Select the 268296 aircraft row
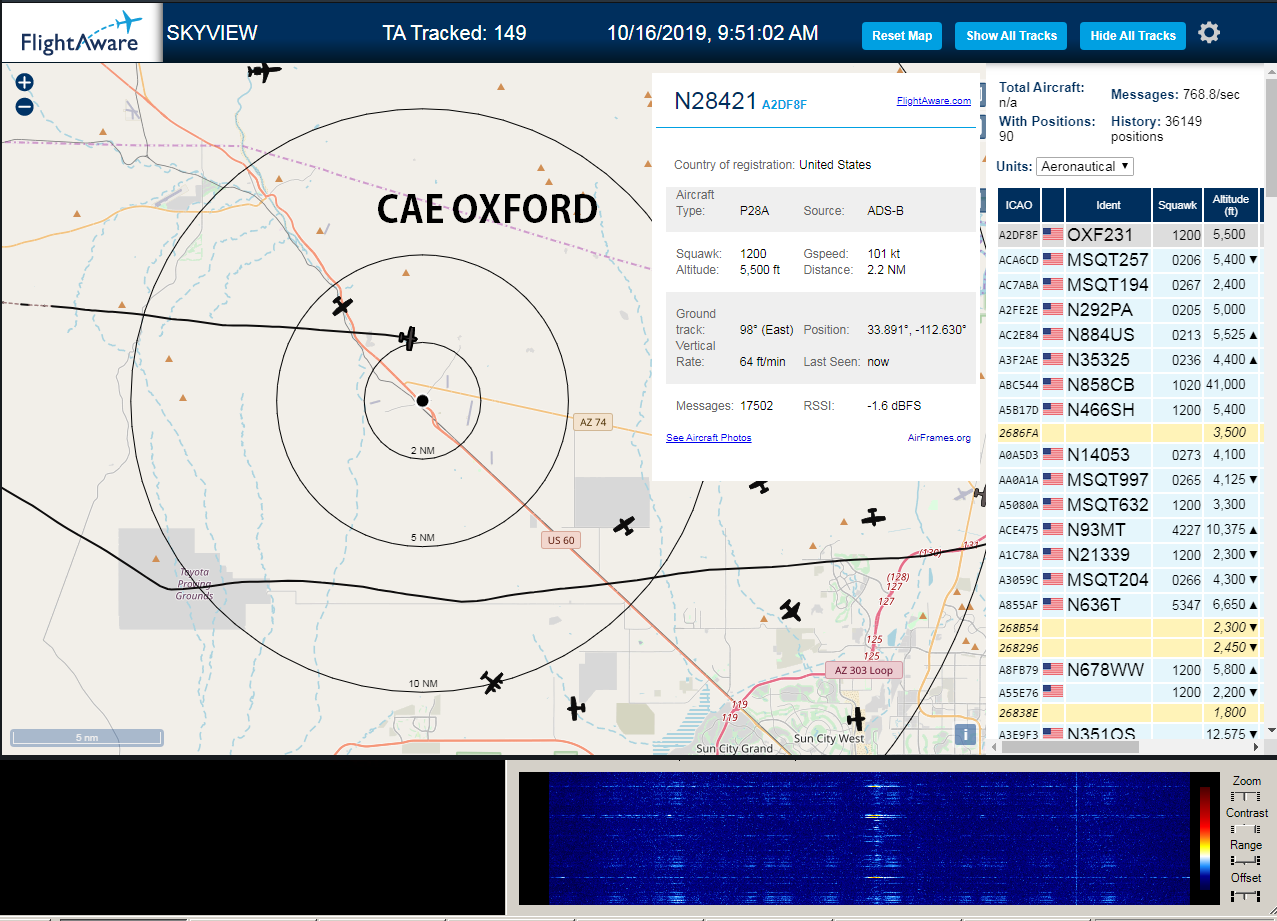Viewport: 1277px width, 921px height. tap(1130, 648)
